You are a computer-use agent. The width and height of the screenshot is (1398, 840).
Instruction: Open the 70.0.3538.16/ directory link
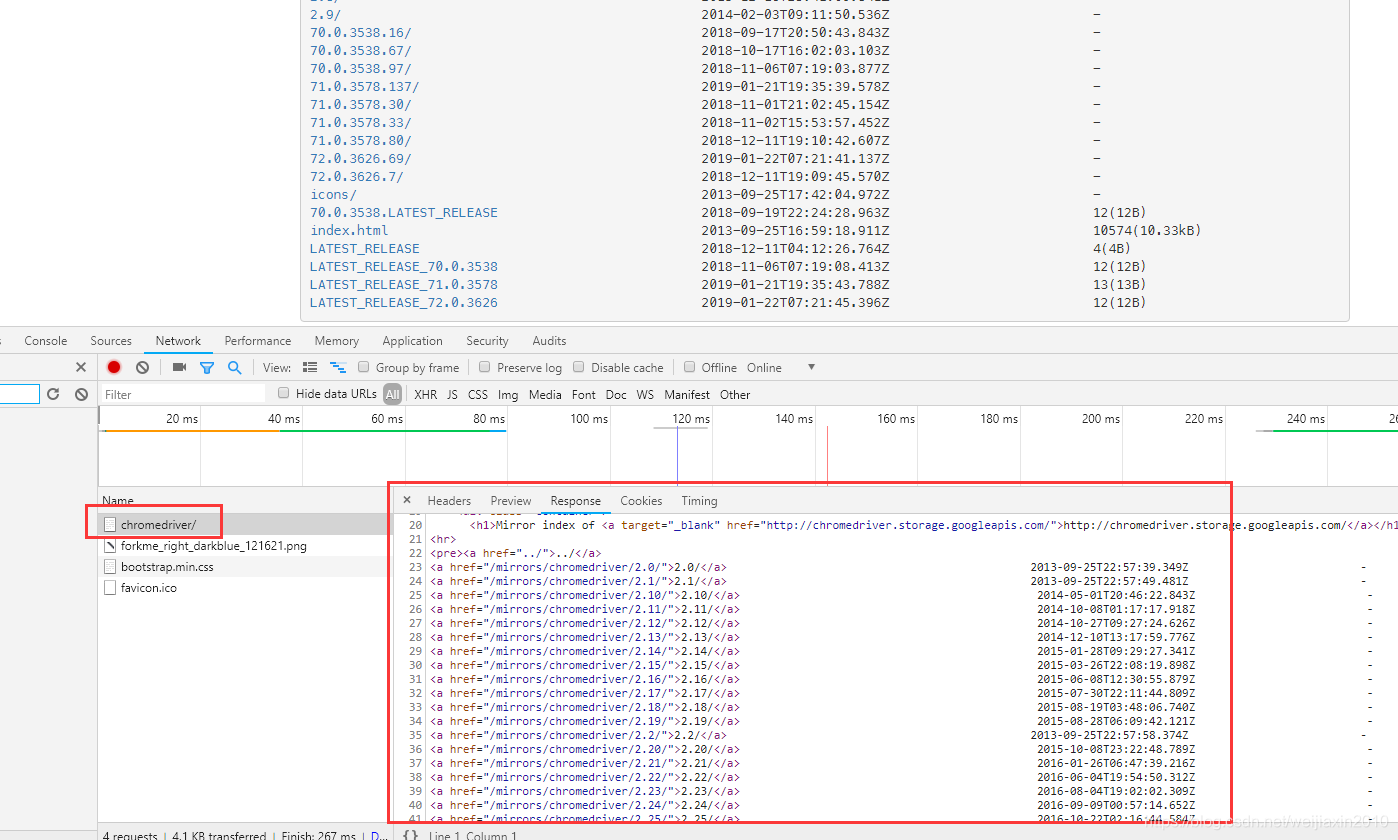[360, 32]
